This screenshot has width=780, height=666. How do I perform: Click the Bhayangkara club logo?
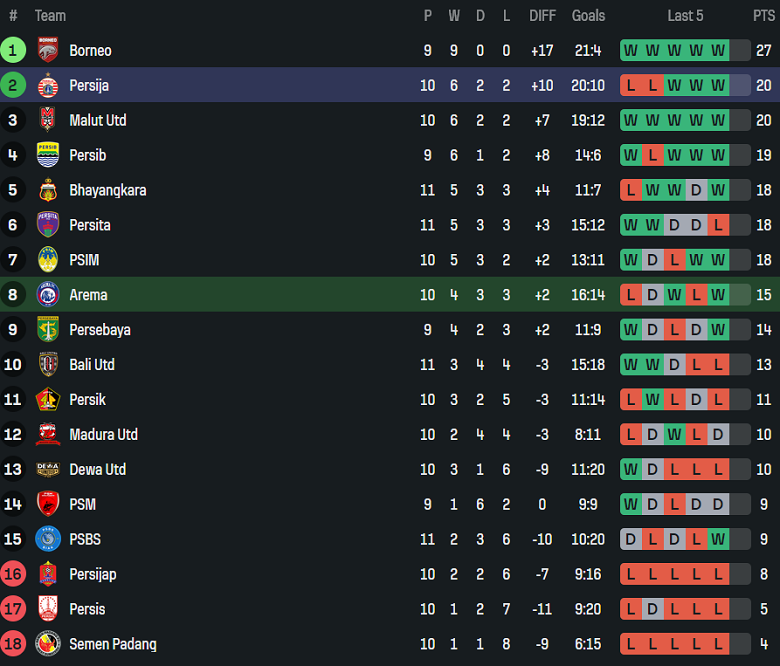(x=48, y=190)
